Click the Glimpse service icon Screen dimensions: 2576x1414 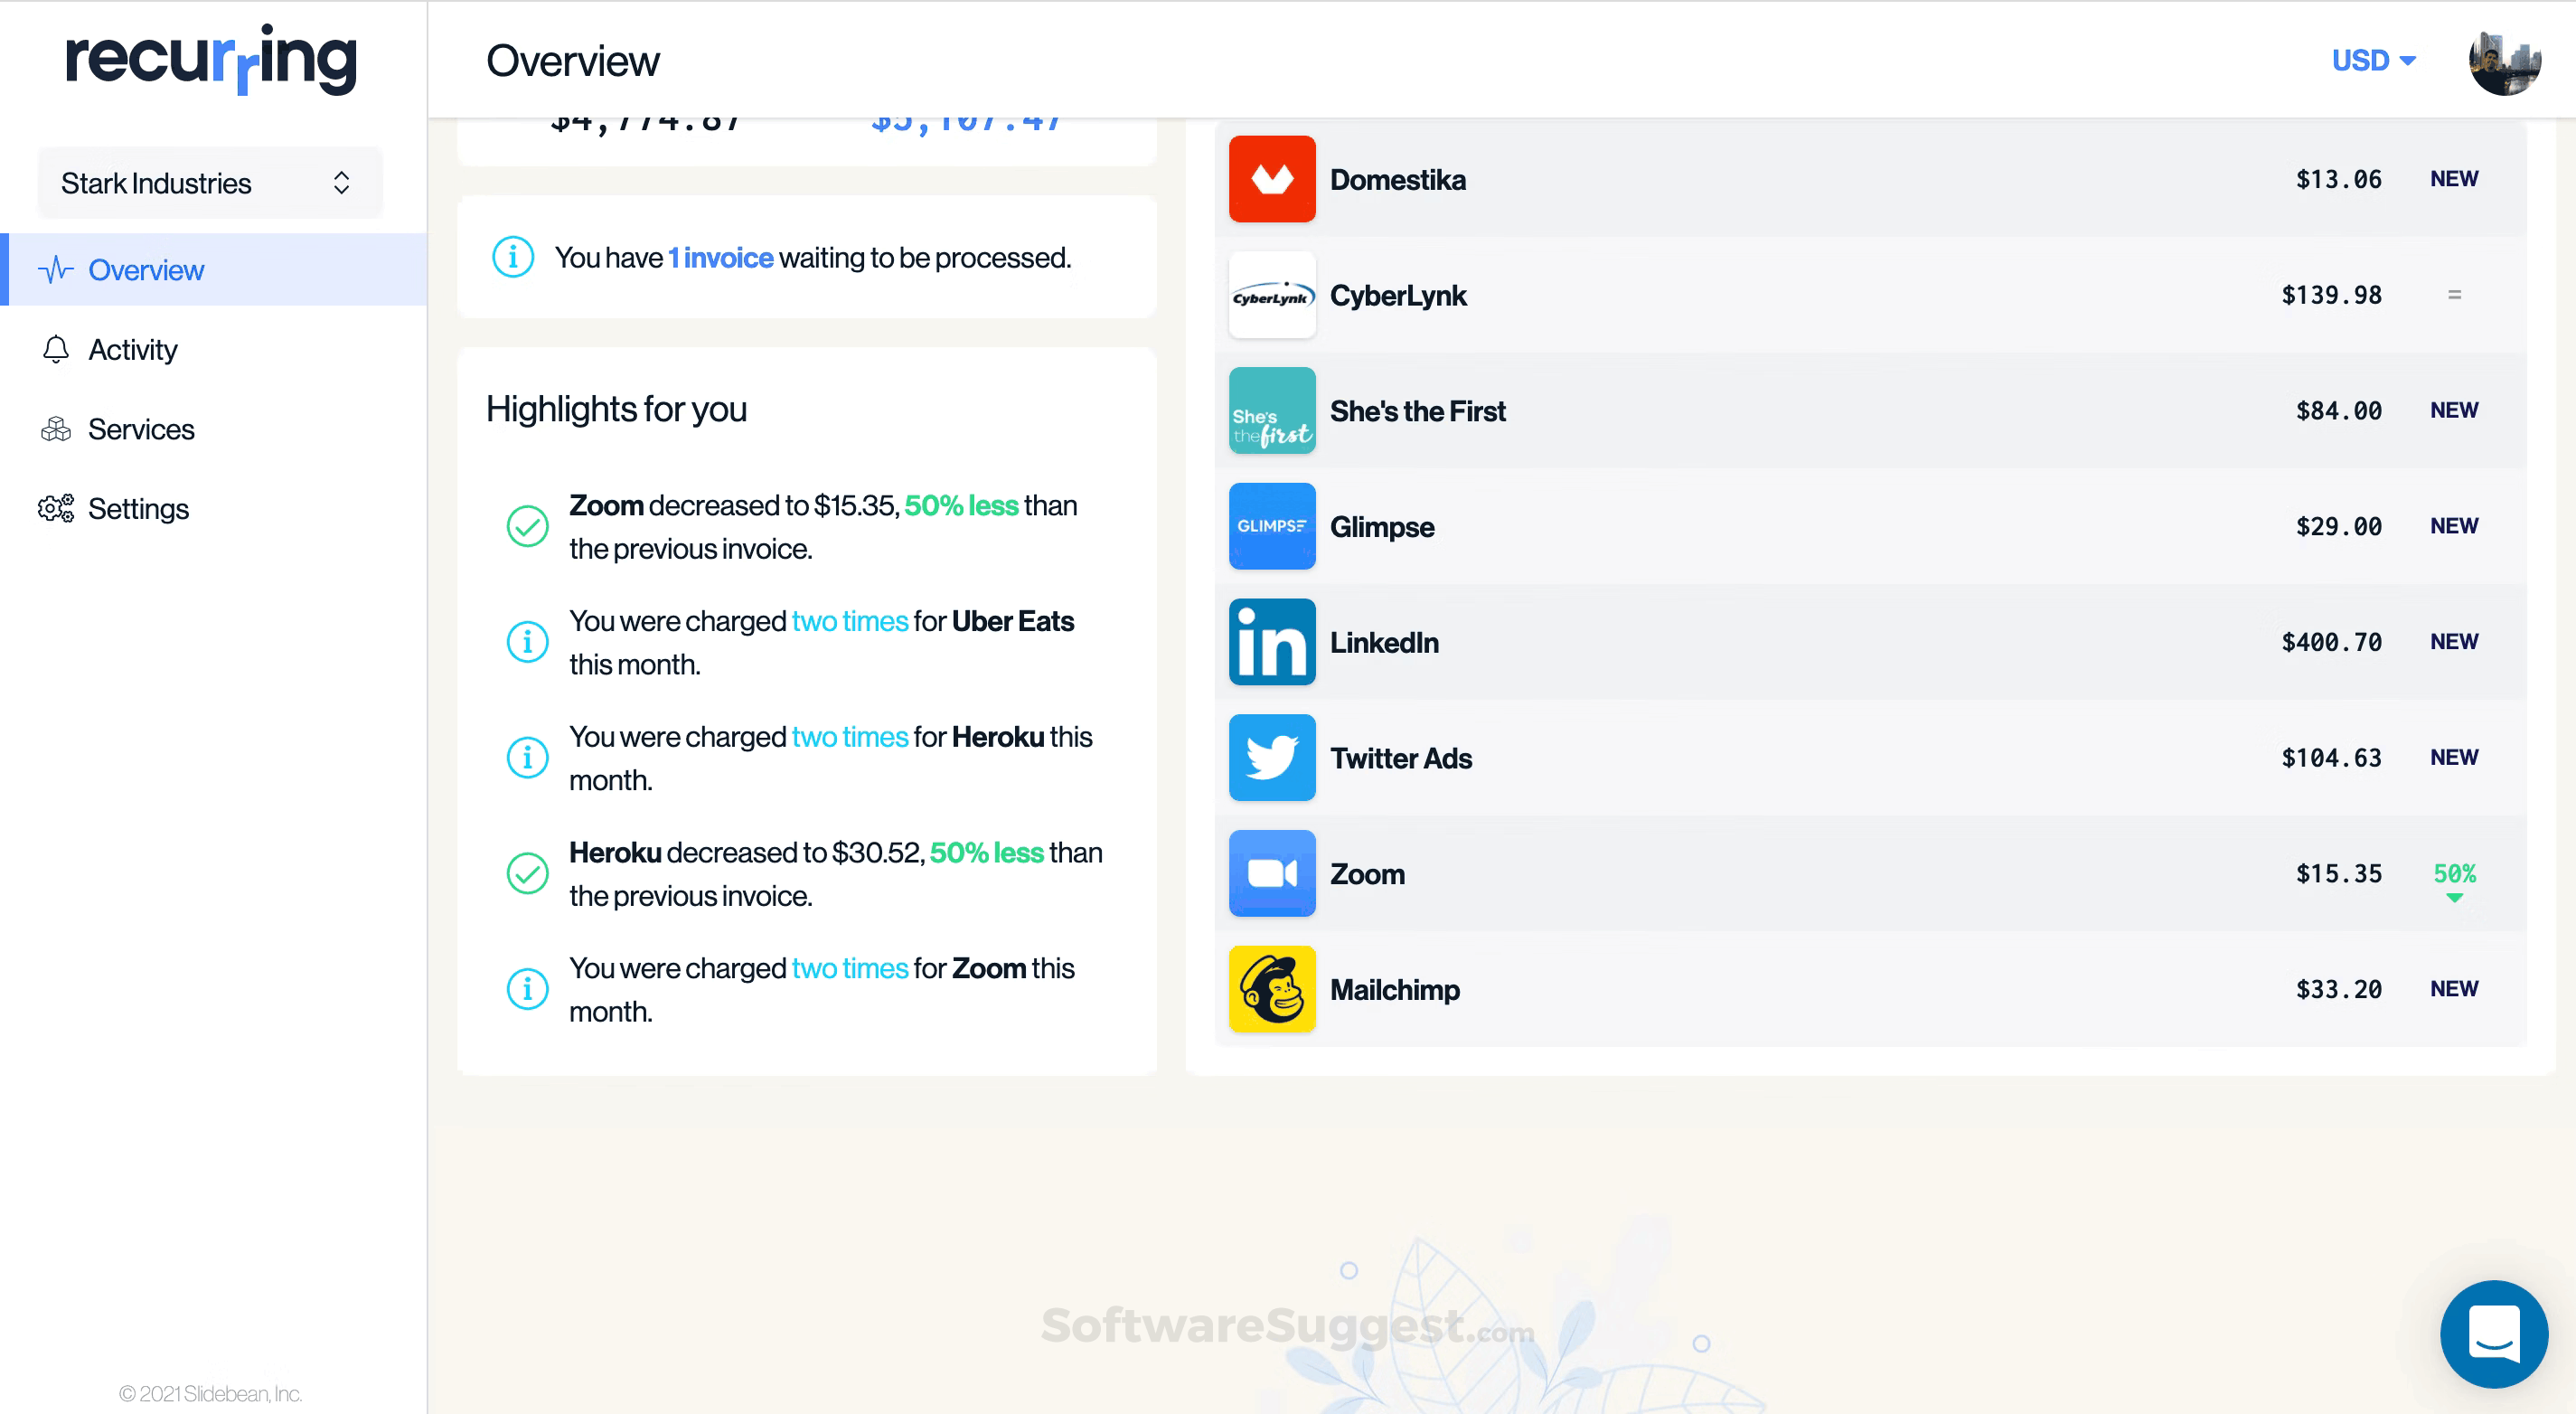click(1272, 526)
